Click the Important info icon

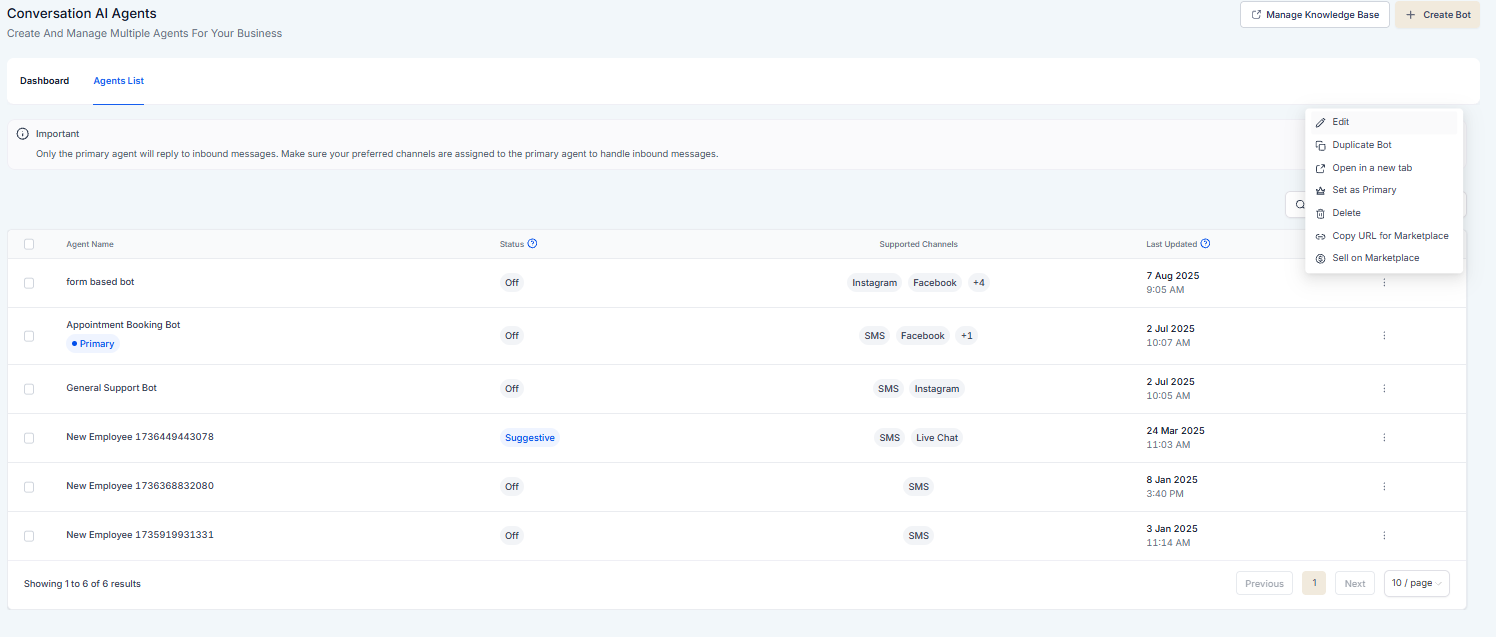coord(23,133)
